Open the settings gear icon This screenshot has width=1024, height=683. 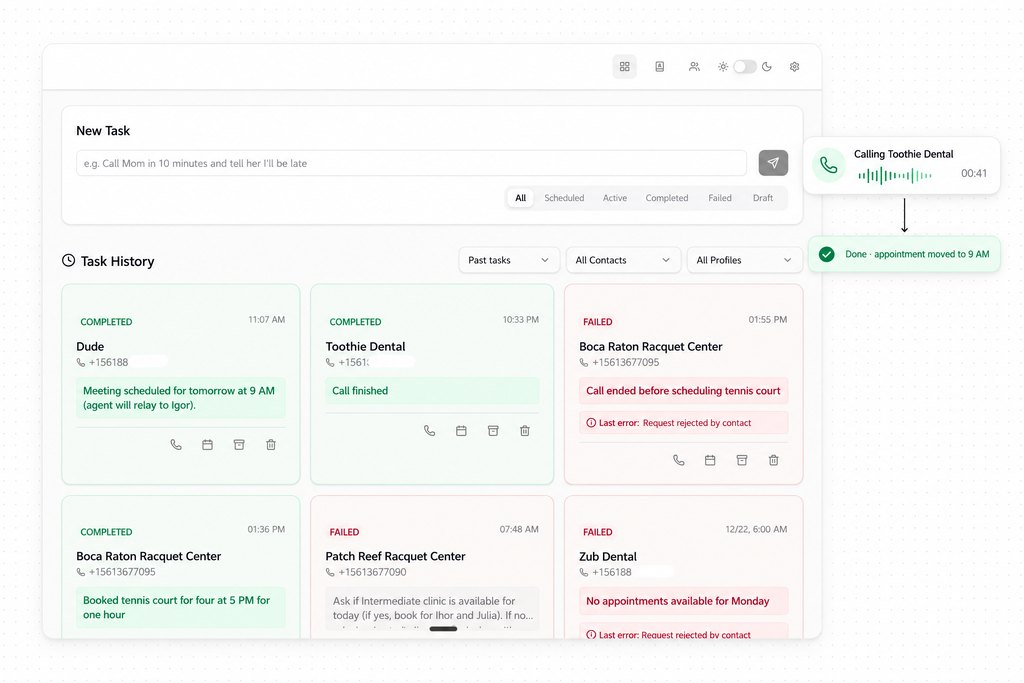point(794,67)
